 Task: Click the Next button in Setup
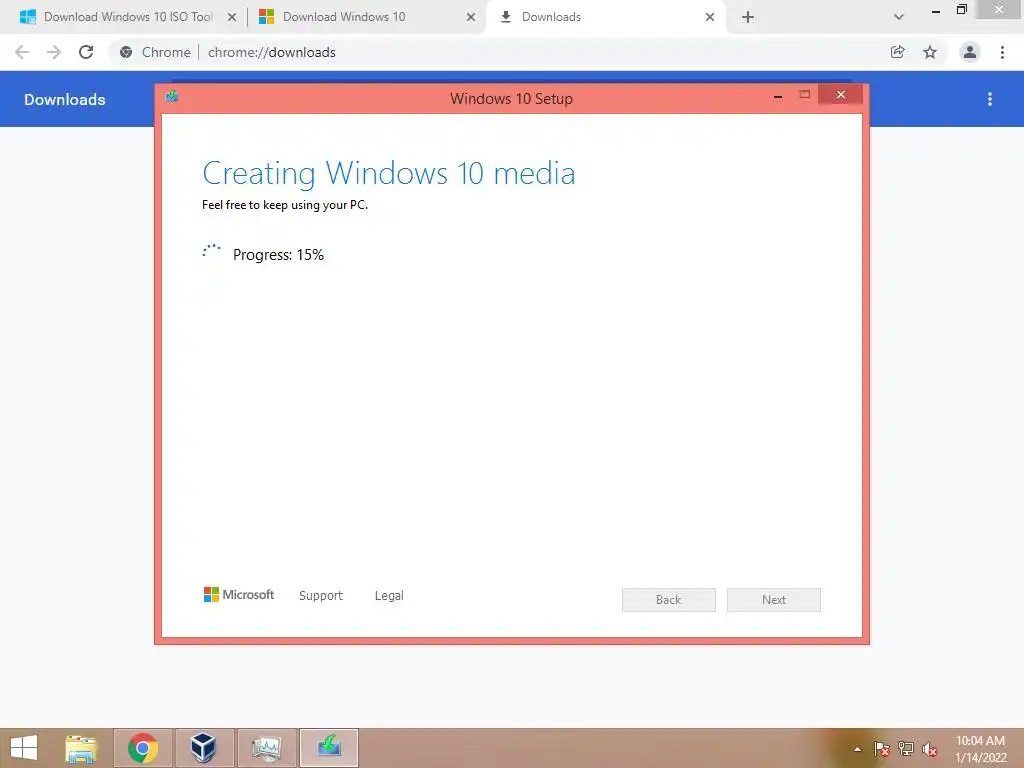coord(774,600)
